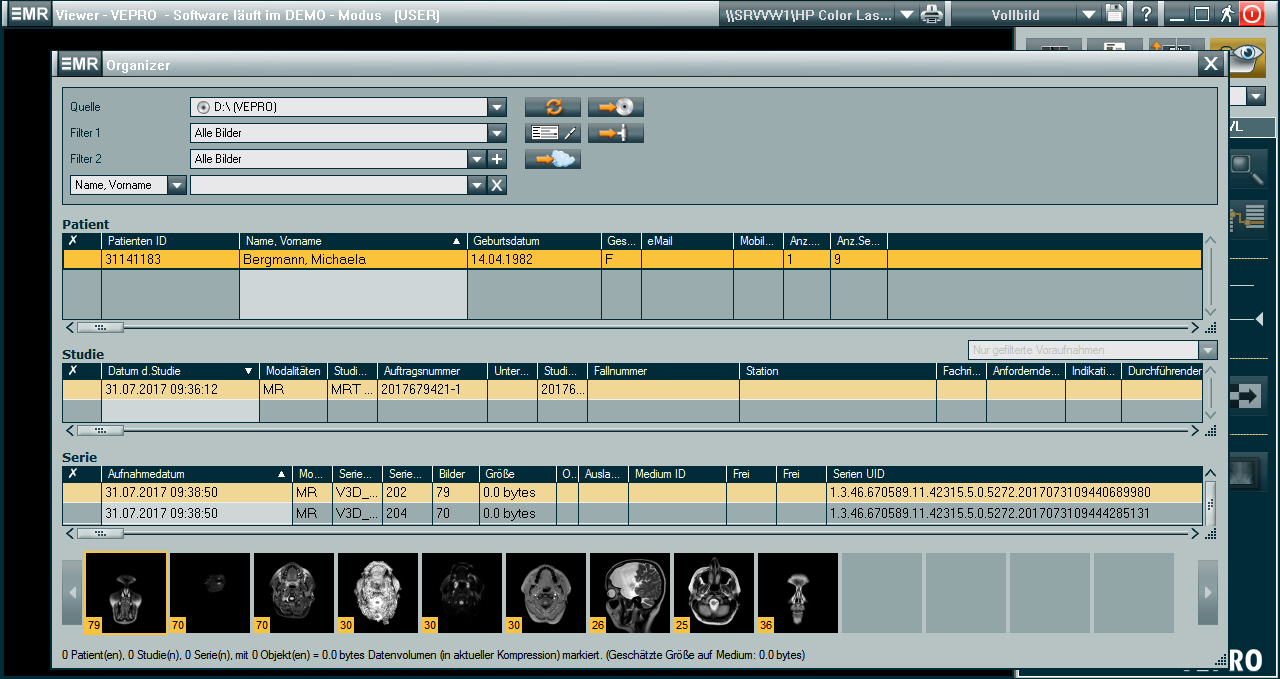Click the walking person icon

coord(1226,14)
